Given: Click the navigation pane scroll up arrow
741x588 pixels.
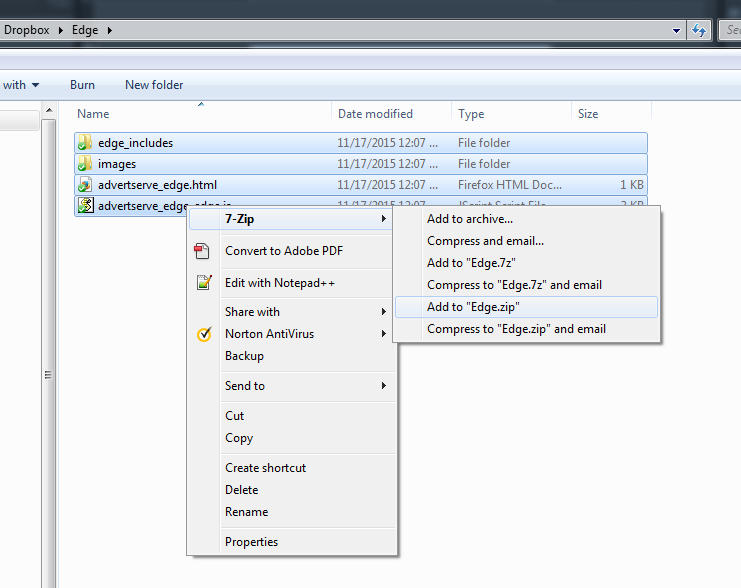Looking at the screenshot, I should click(49, 111).
